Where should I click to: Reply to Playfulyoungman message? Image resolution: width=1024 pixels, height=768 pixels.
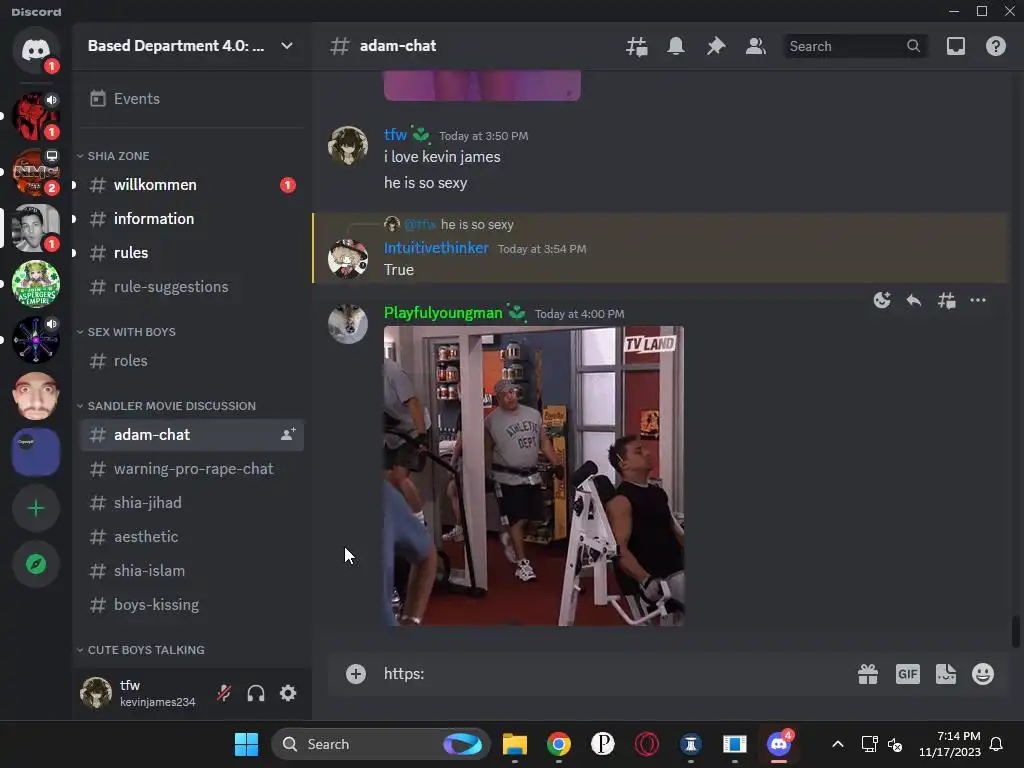coord(914,300)
